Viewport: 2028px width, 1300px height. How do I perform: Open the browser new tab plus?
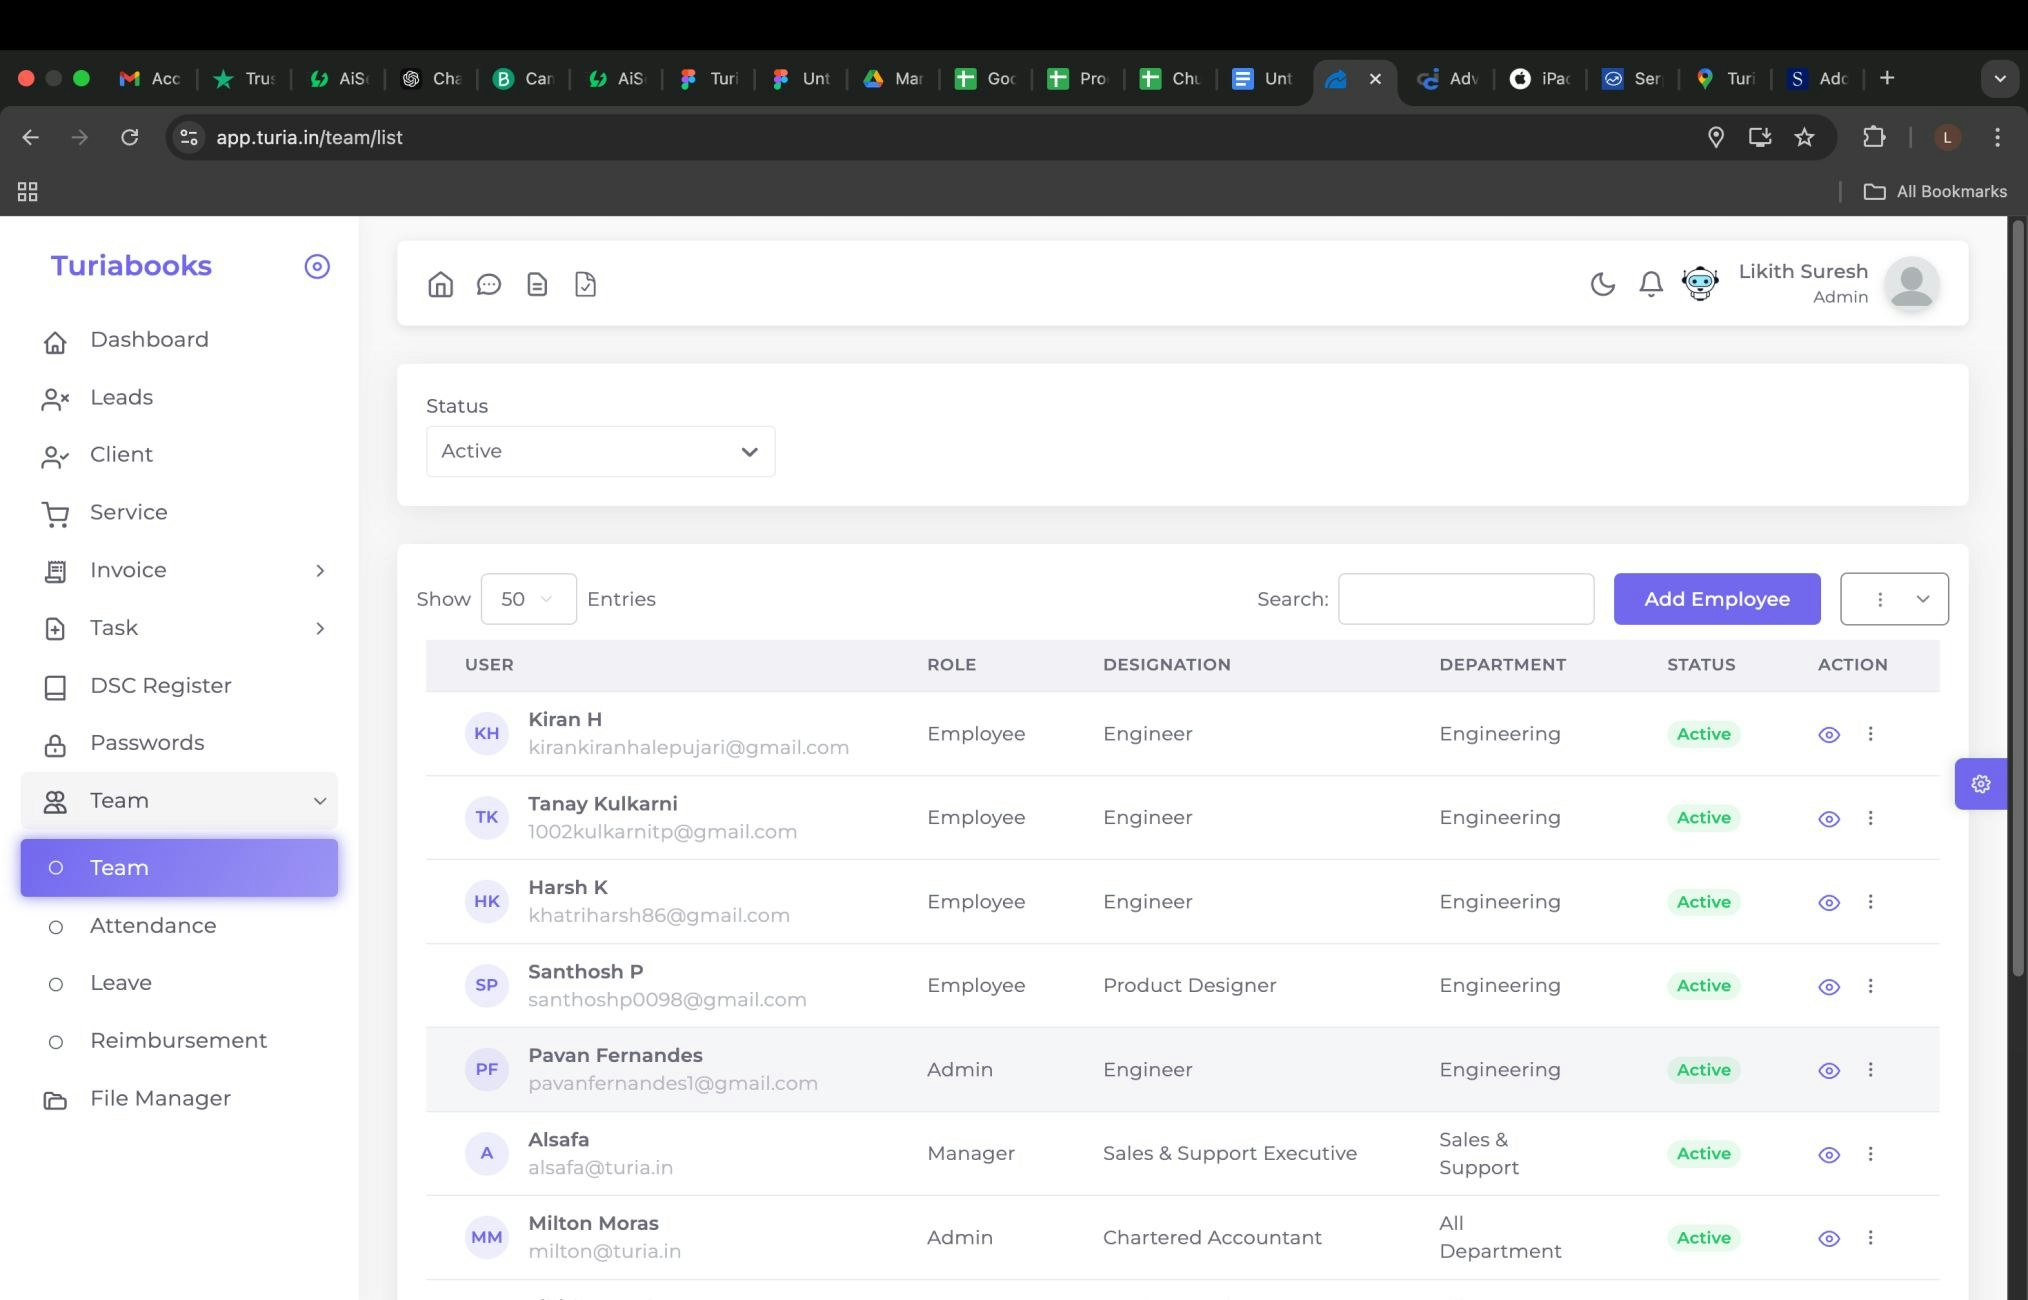pyautogui.click(x=1886, y=78)
